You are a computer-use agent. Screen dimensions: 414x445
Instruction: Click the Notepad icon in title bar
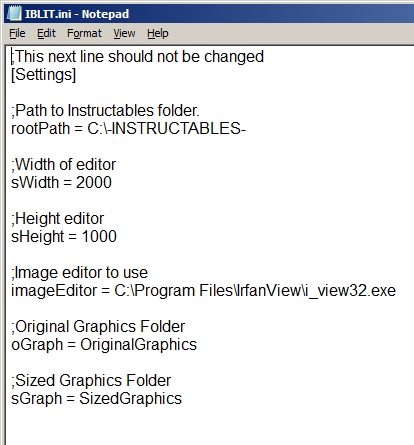[14, 14]
